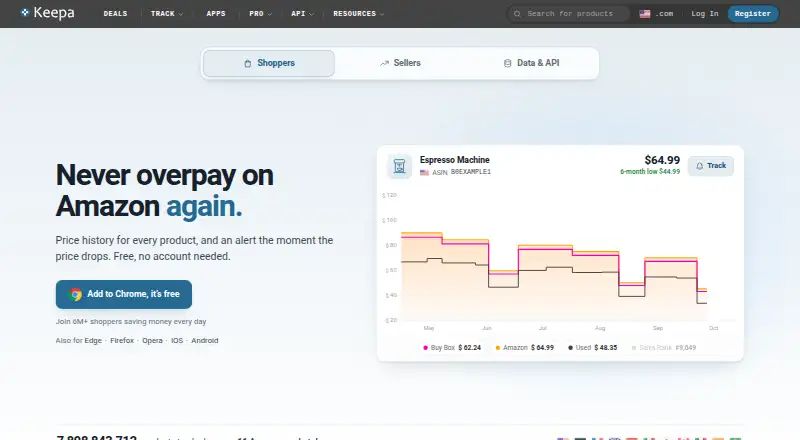Click the price history chart area
The image size is (800, 440).
point(559,260)
